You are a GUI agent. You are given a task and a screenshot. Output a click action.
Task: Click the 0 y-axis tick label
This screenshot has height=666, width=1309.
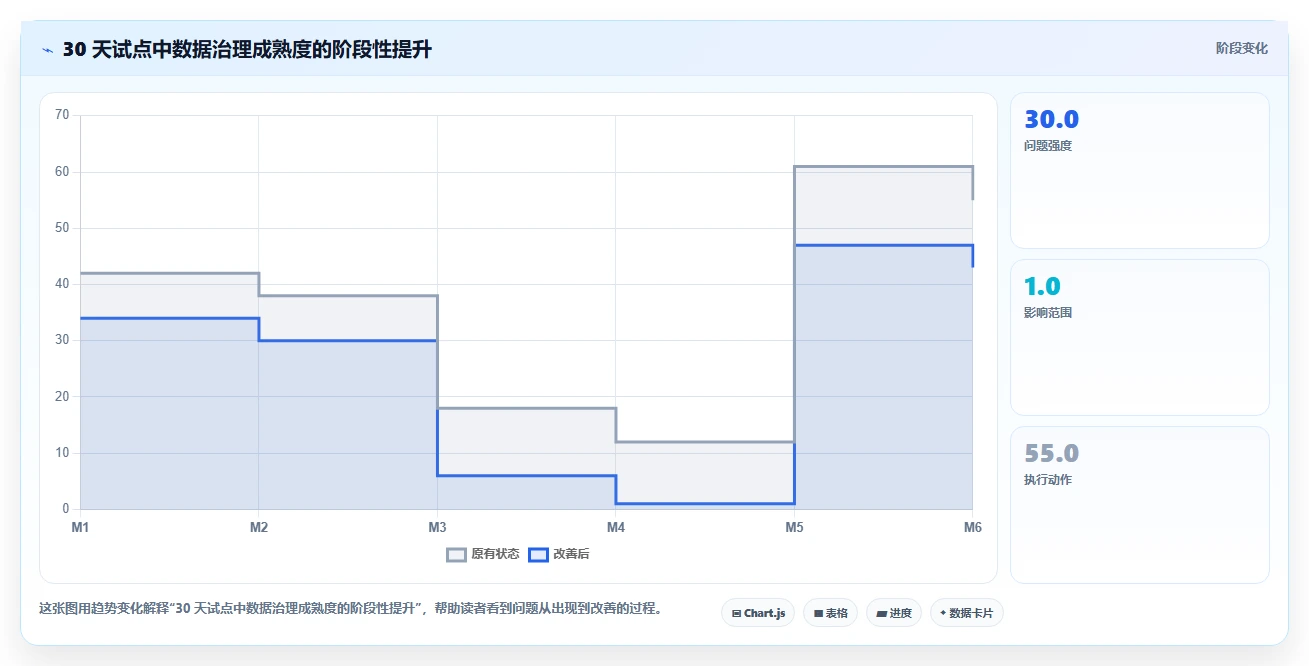(66, 509)
